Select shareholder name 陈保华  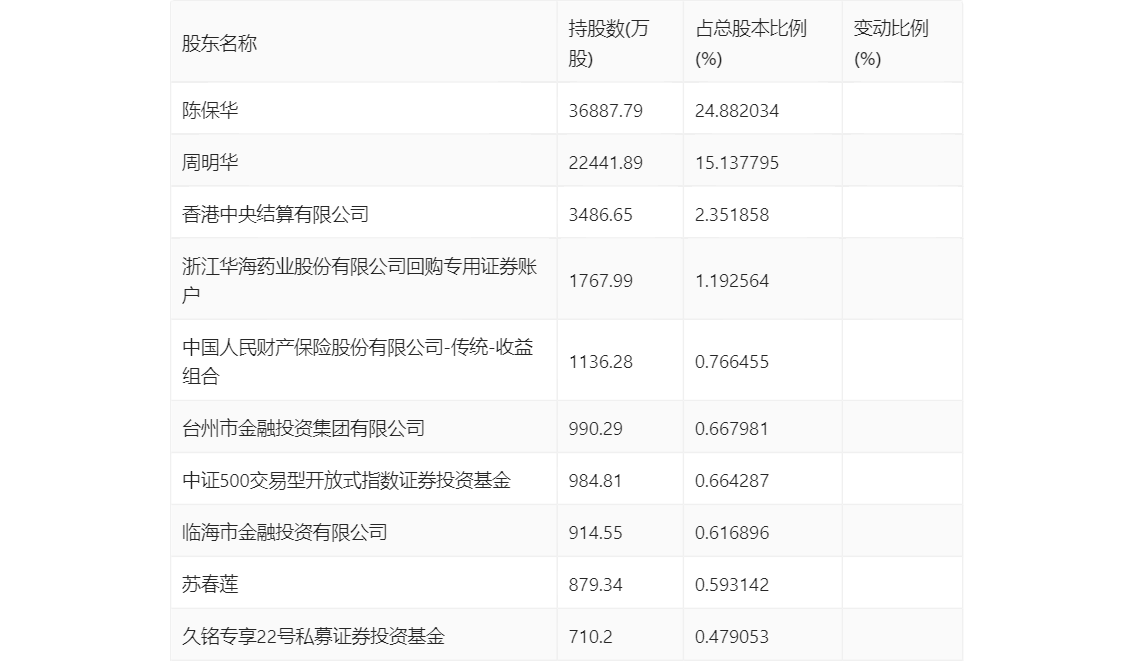210,110
